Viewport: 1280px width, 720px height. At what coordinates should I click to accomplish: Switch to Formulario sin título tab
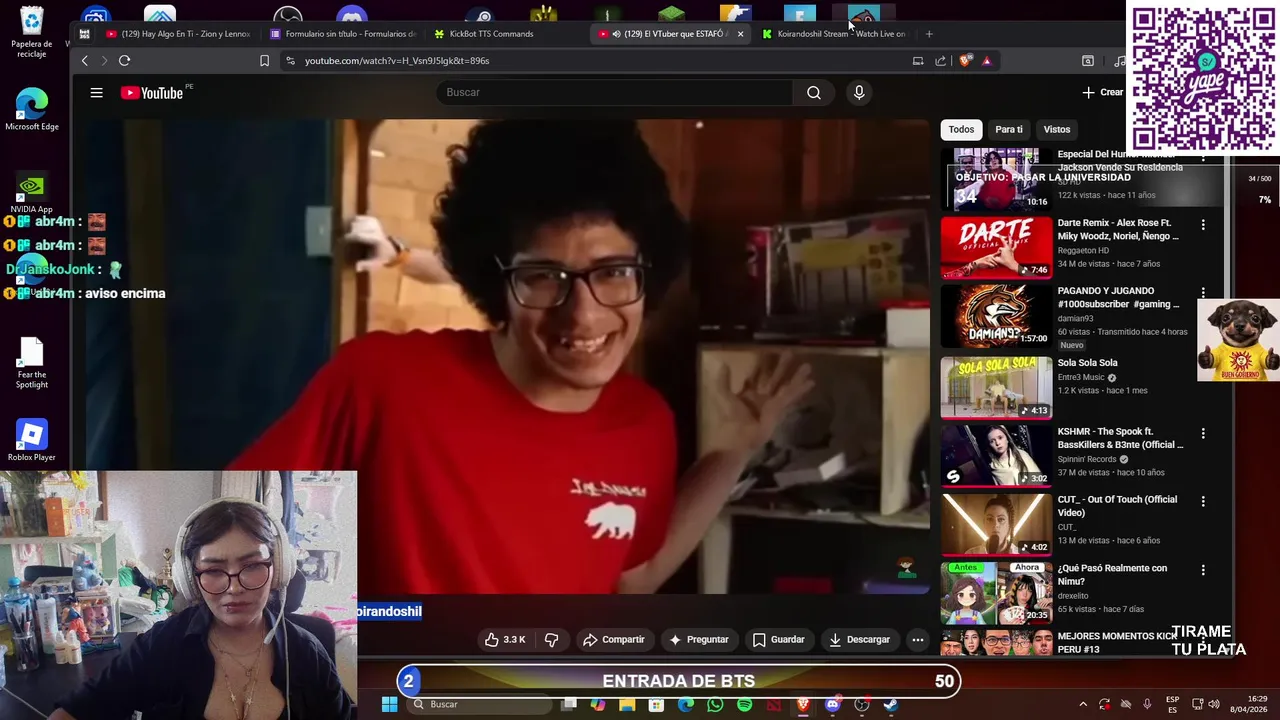click(x=342, y=34)
